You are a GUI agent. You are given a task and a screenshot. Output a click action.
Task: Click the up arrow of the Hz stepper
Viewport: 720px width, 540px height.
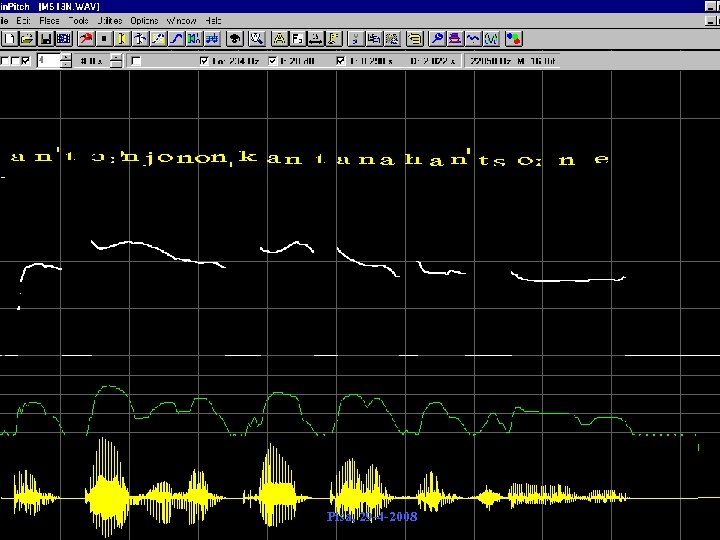[117, 57]
